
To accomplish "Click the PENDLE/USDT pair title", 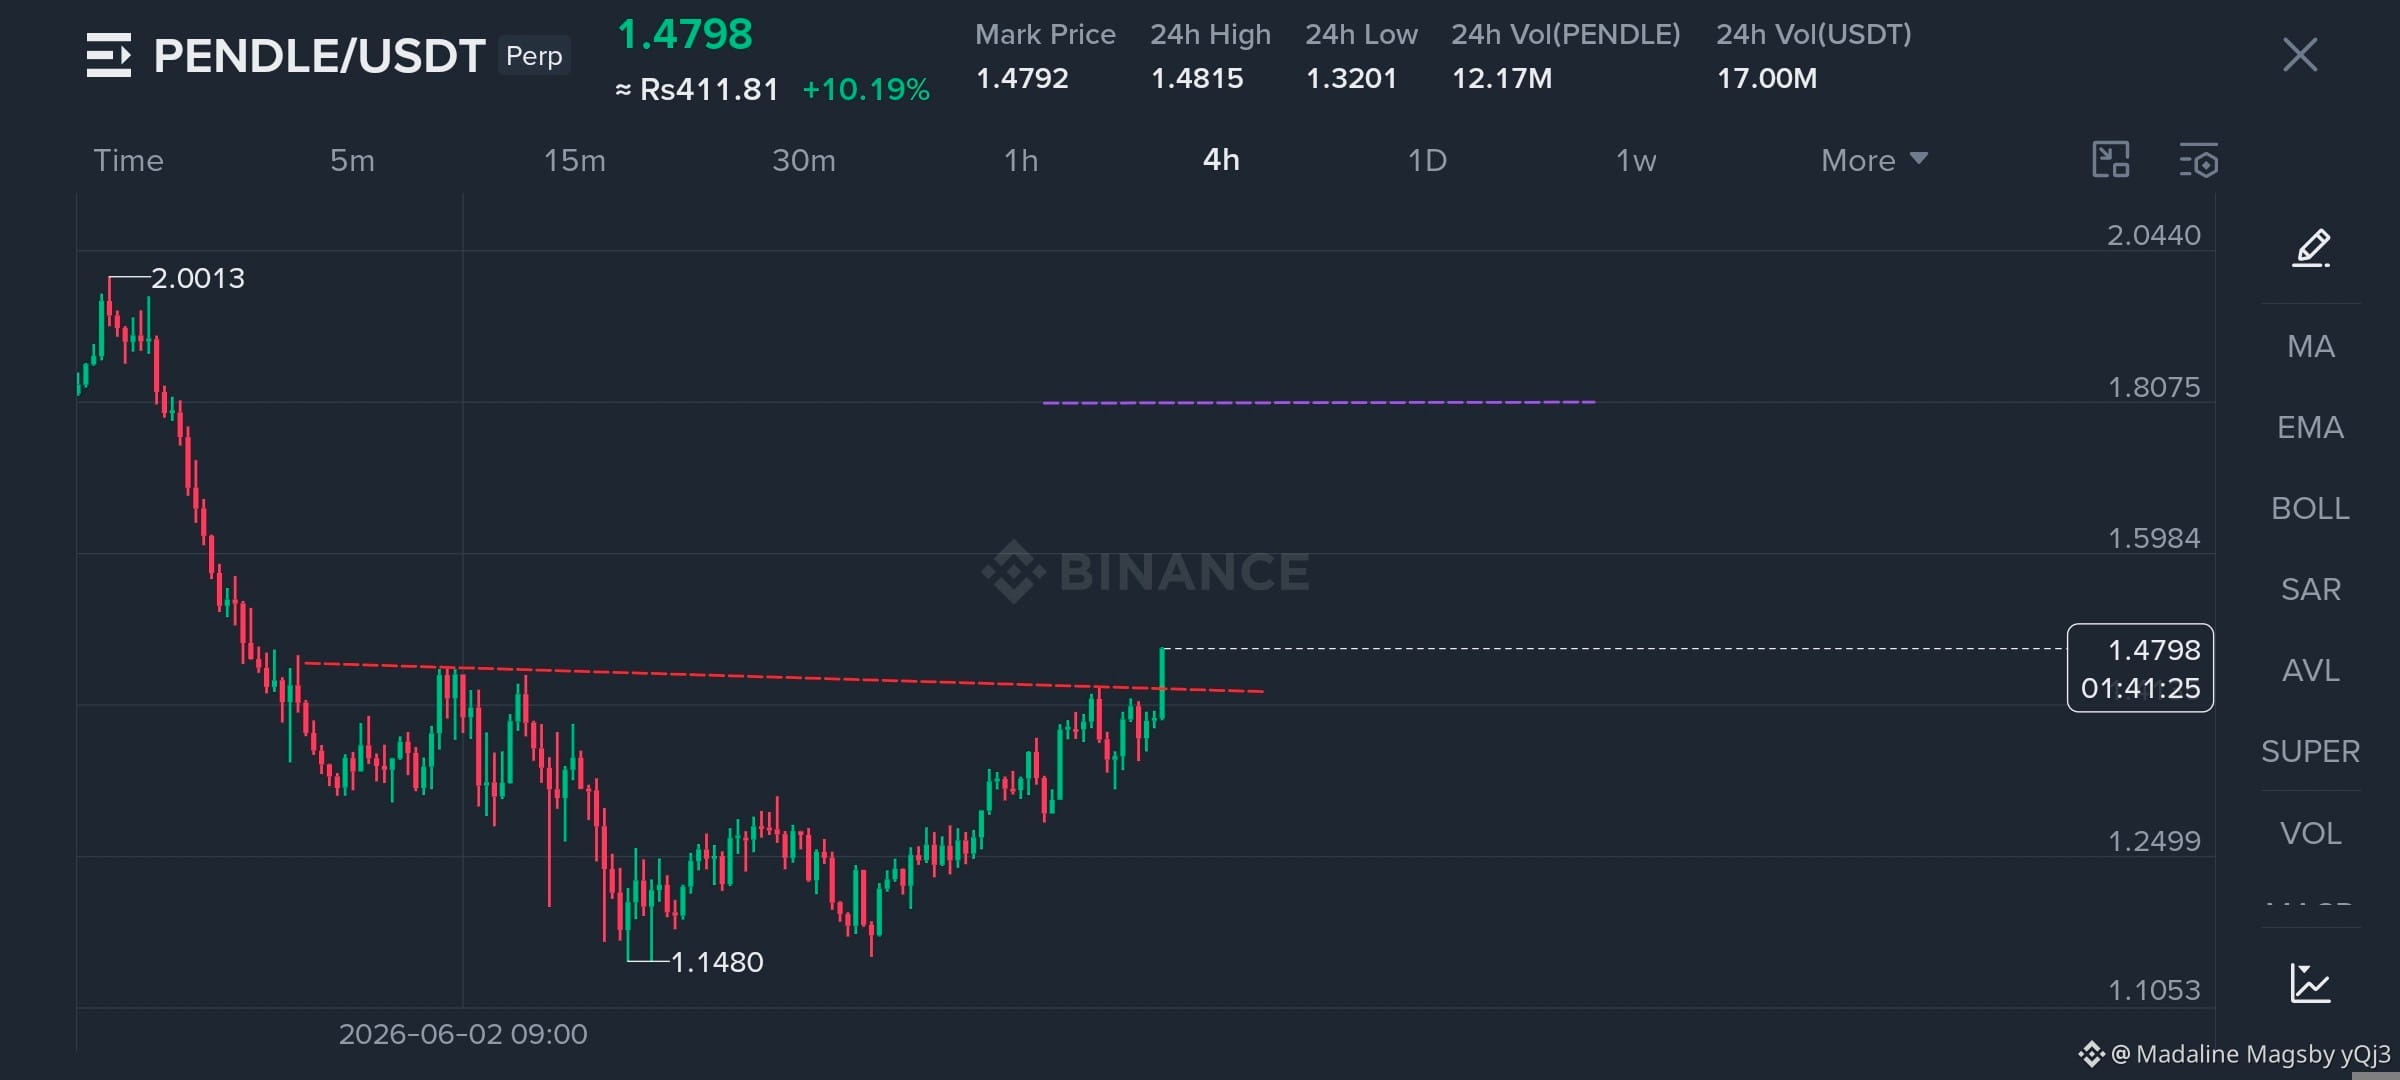I will pyautogui.click(x=319, y=56).
